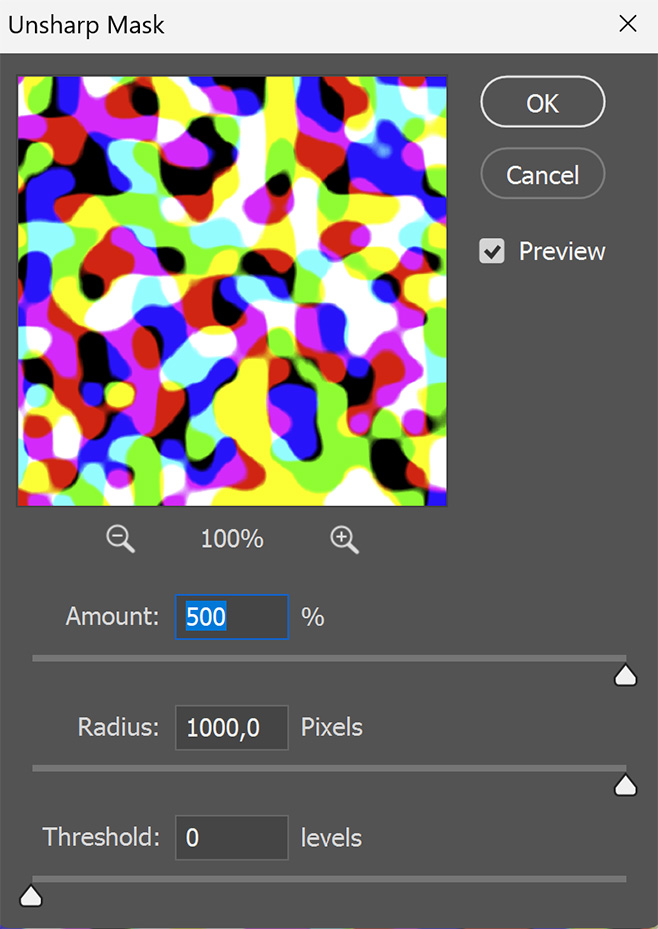Click the colorful preview image
Viewport: 658px width, 929px height.
point(232,291)
